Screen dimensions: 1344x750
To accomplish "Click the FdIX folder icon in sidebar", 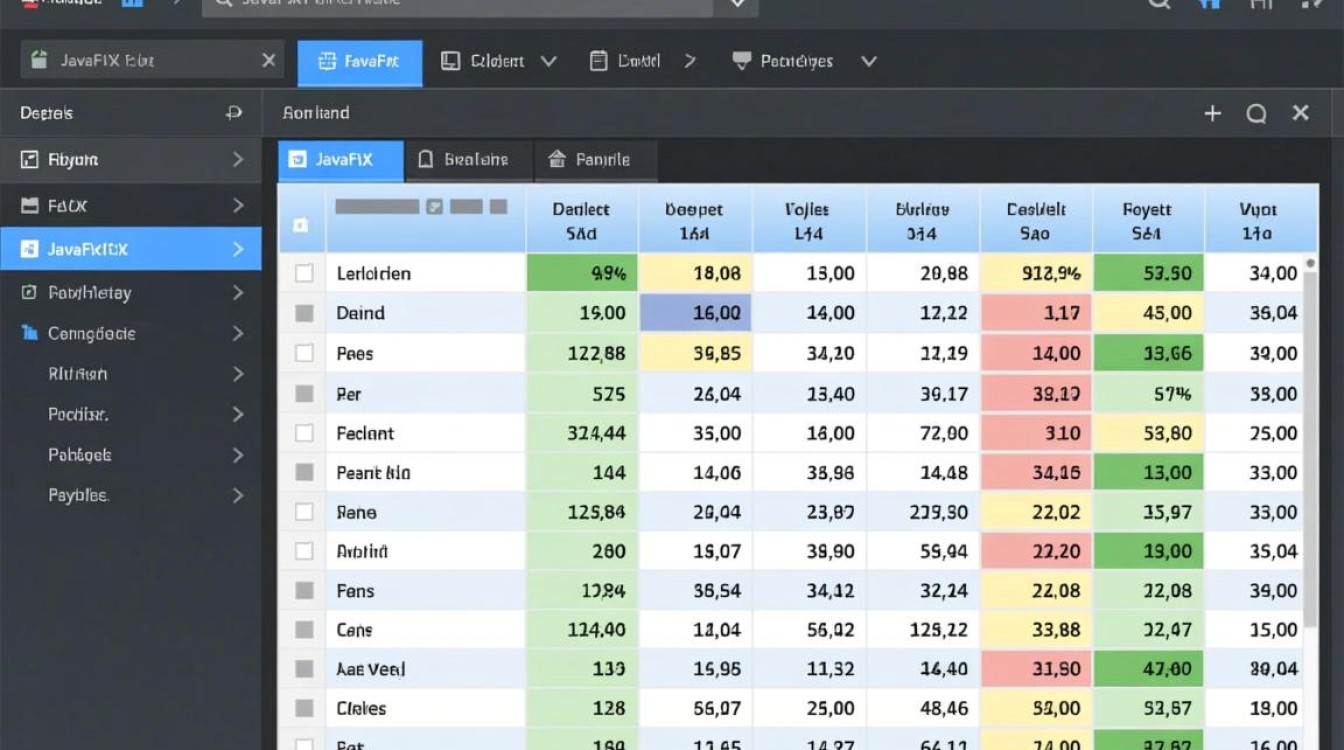I will tap(30, 206).
